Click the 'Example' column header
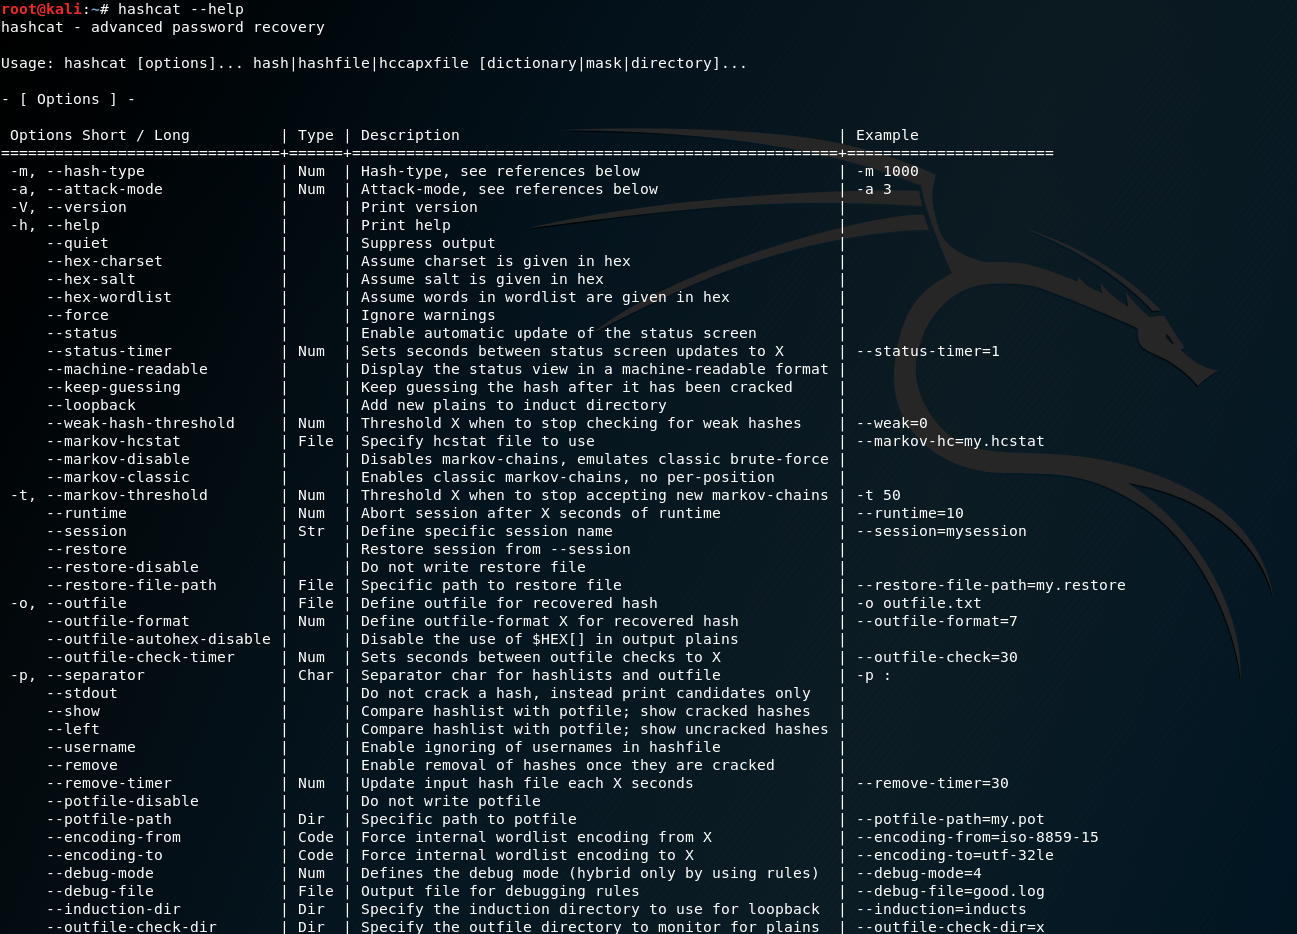 (x=887, y=135)
